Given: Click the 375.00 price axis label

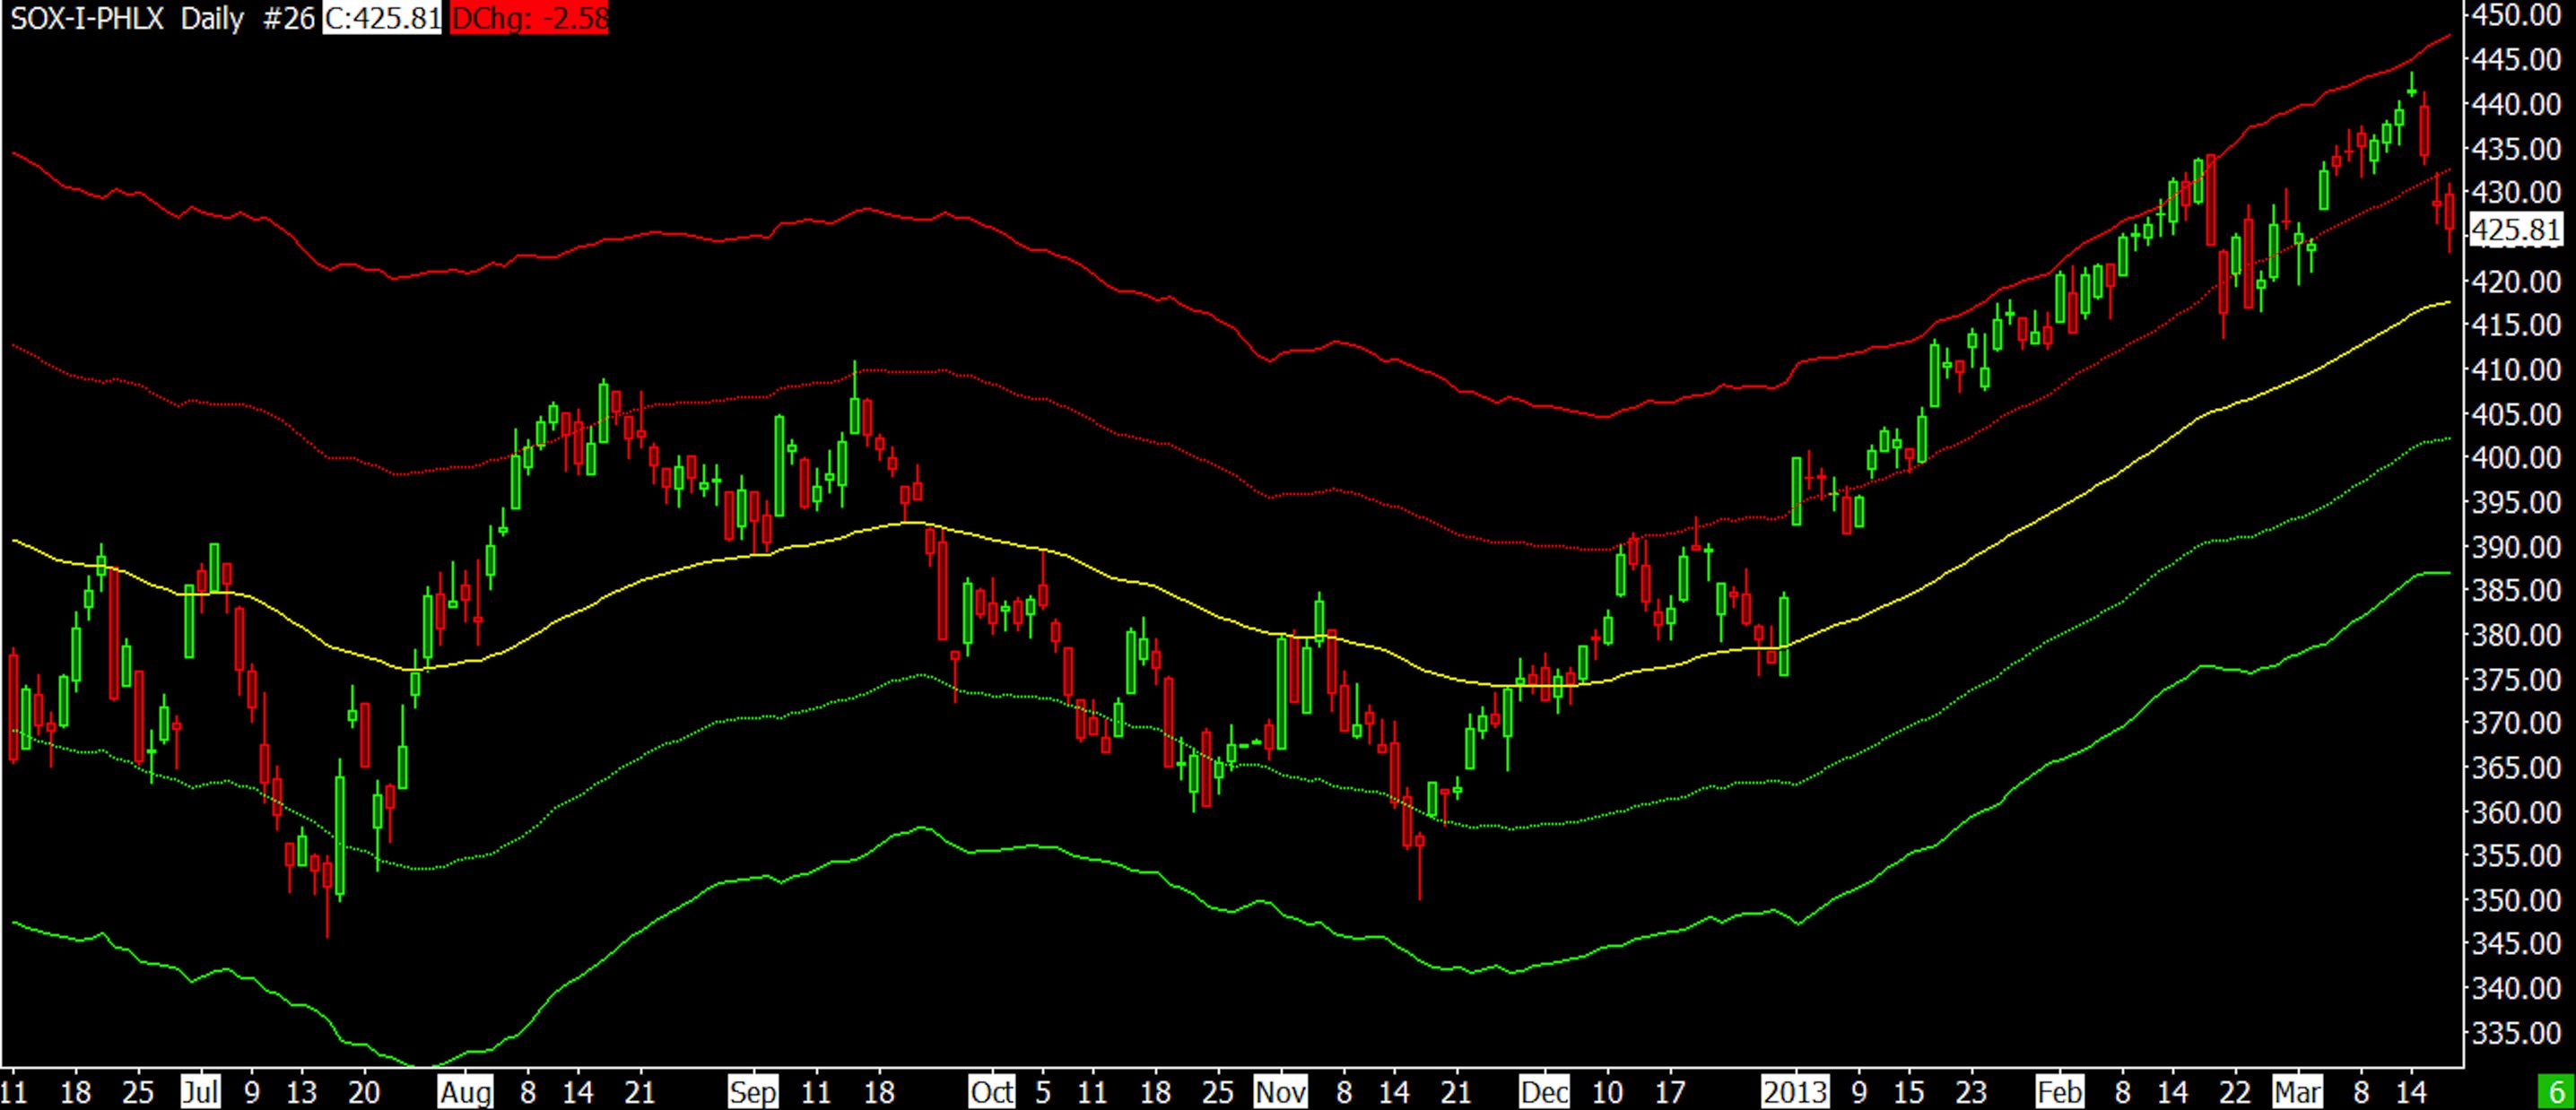Looking at the screenshot, I should pos(2514,679).
